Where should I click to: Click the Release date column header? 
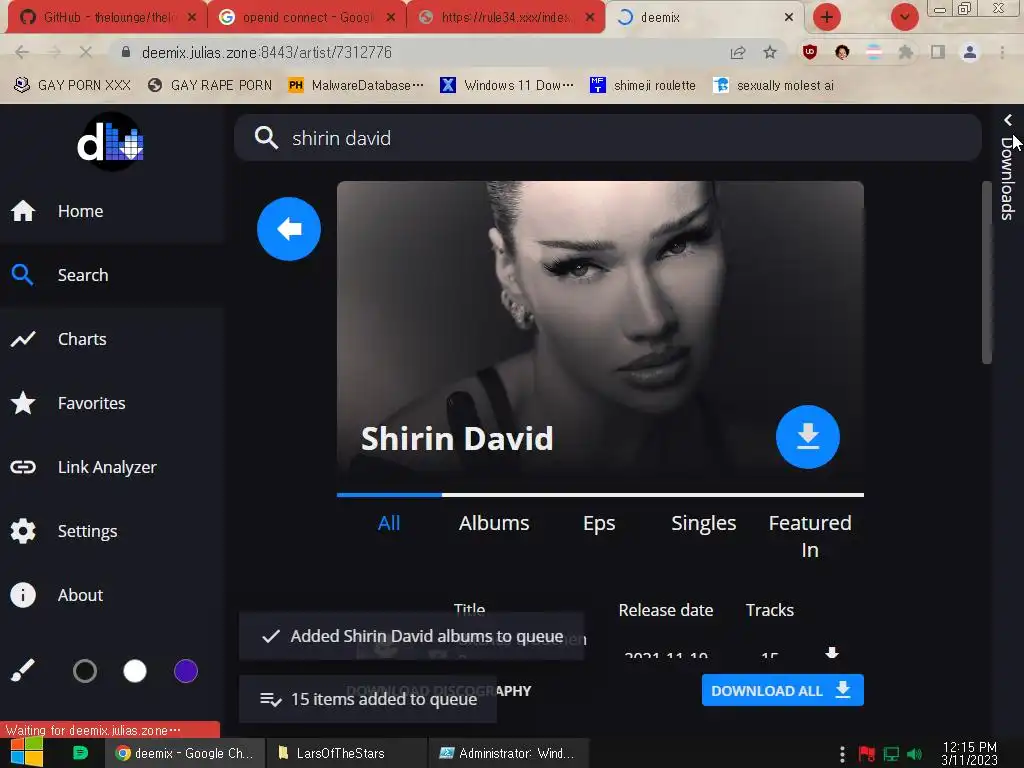(x=665, y=610)
